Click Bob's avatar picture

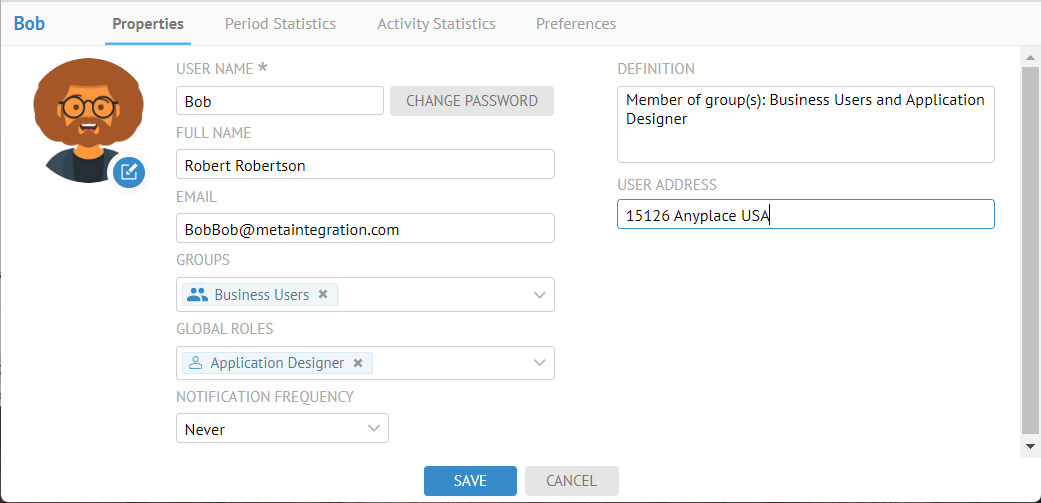click(x=85, y=118)
